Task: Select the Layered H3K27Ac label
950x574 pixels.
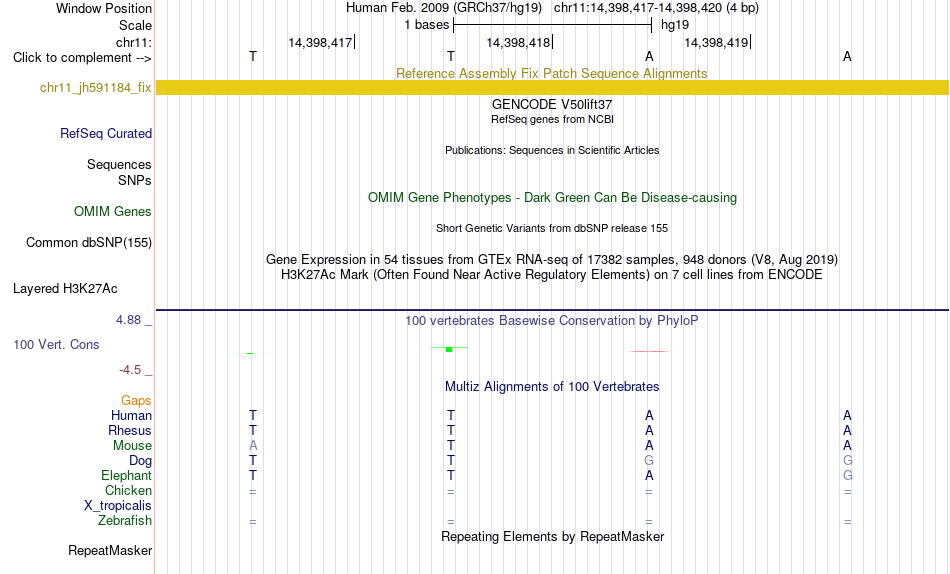Action: 65,289
